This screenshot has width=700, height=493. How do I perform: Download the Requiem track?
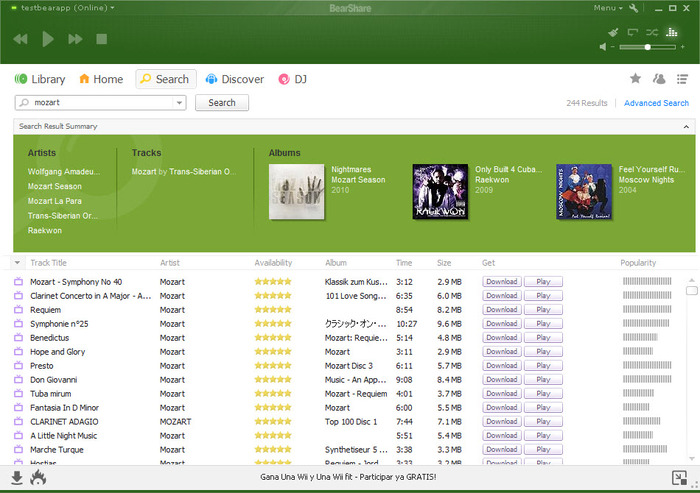pyautogui.click(x=502, y=309)
